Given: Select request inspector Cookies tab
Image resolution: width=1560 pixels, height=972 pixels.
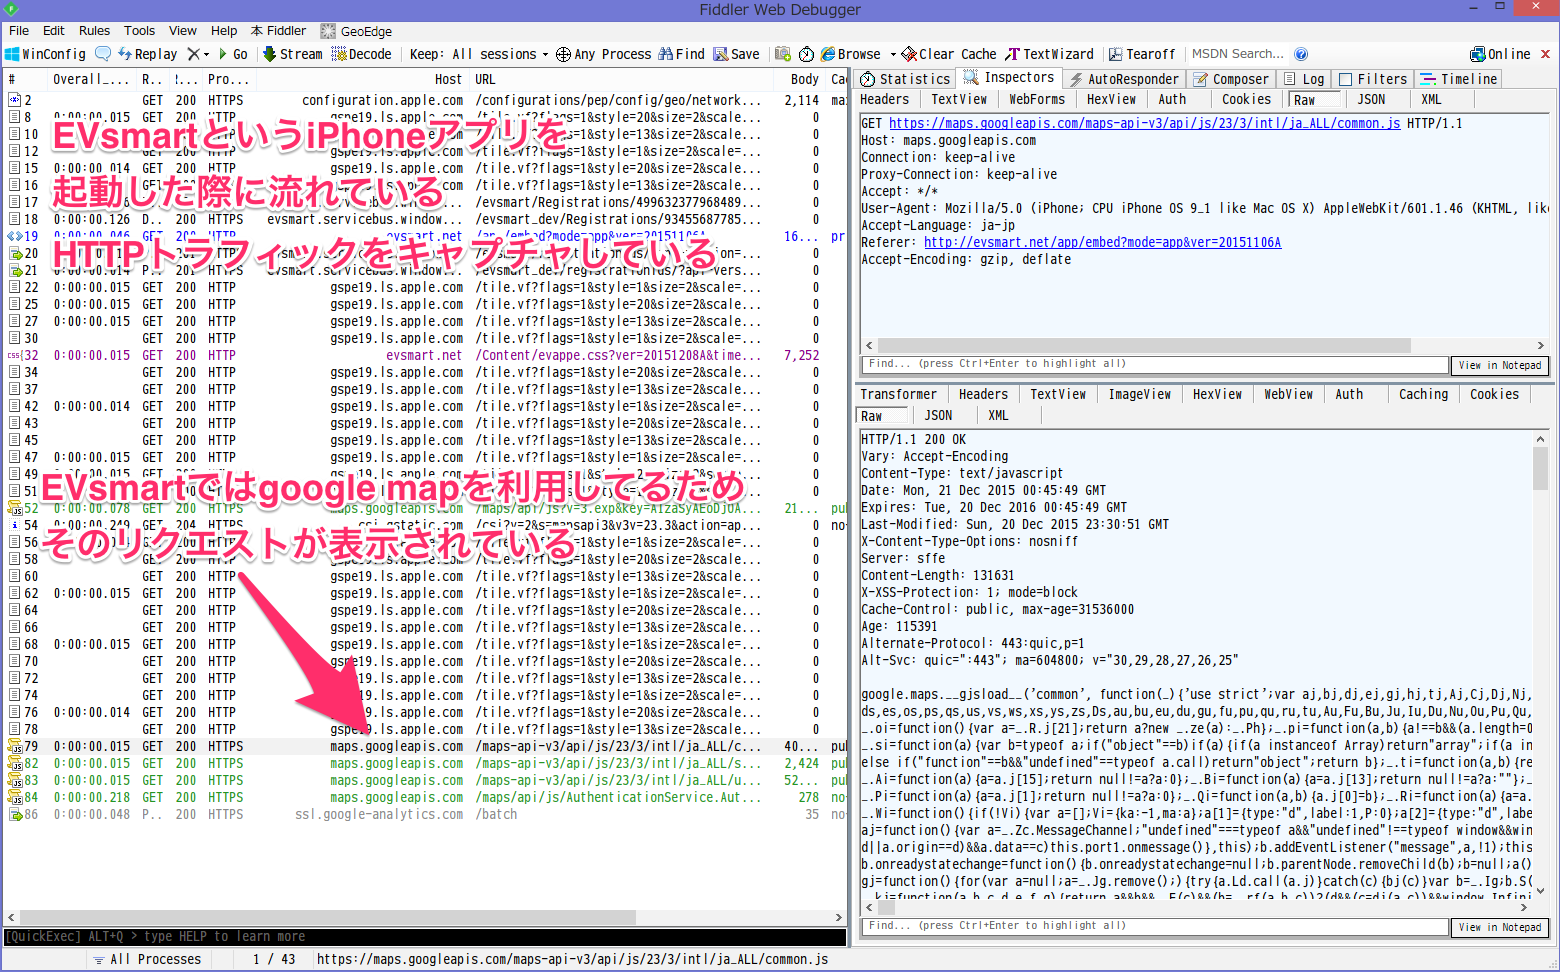Looking at the screenshot, I should point(1246,99).
